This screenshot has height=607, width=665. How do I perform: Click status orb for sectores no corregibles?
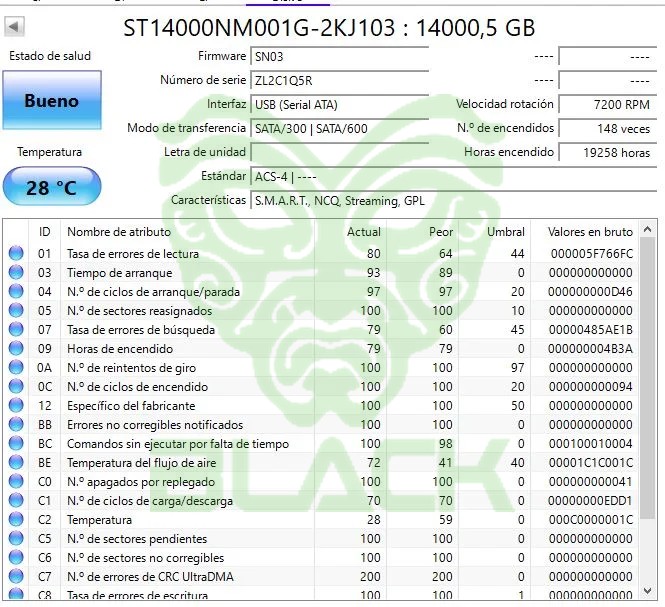(16, 557)
